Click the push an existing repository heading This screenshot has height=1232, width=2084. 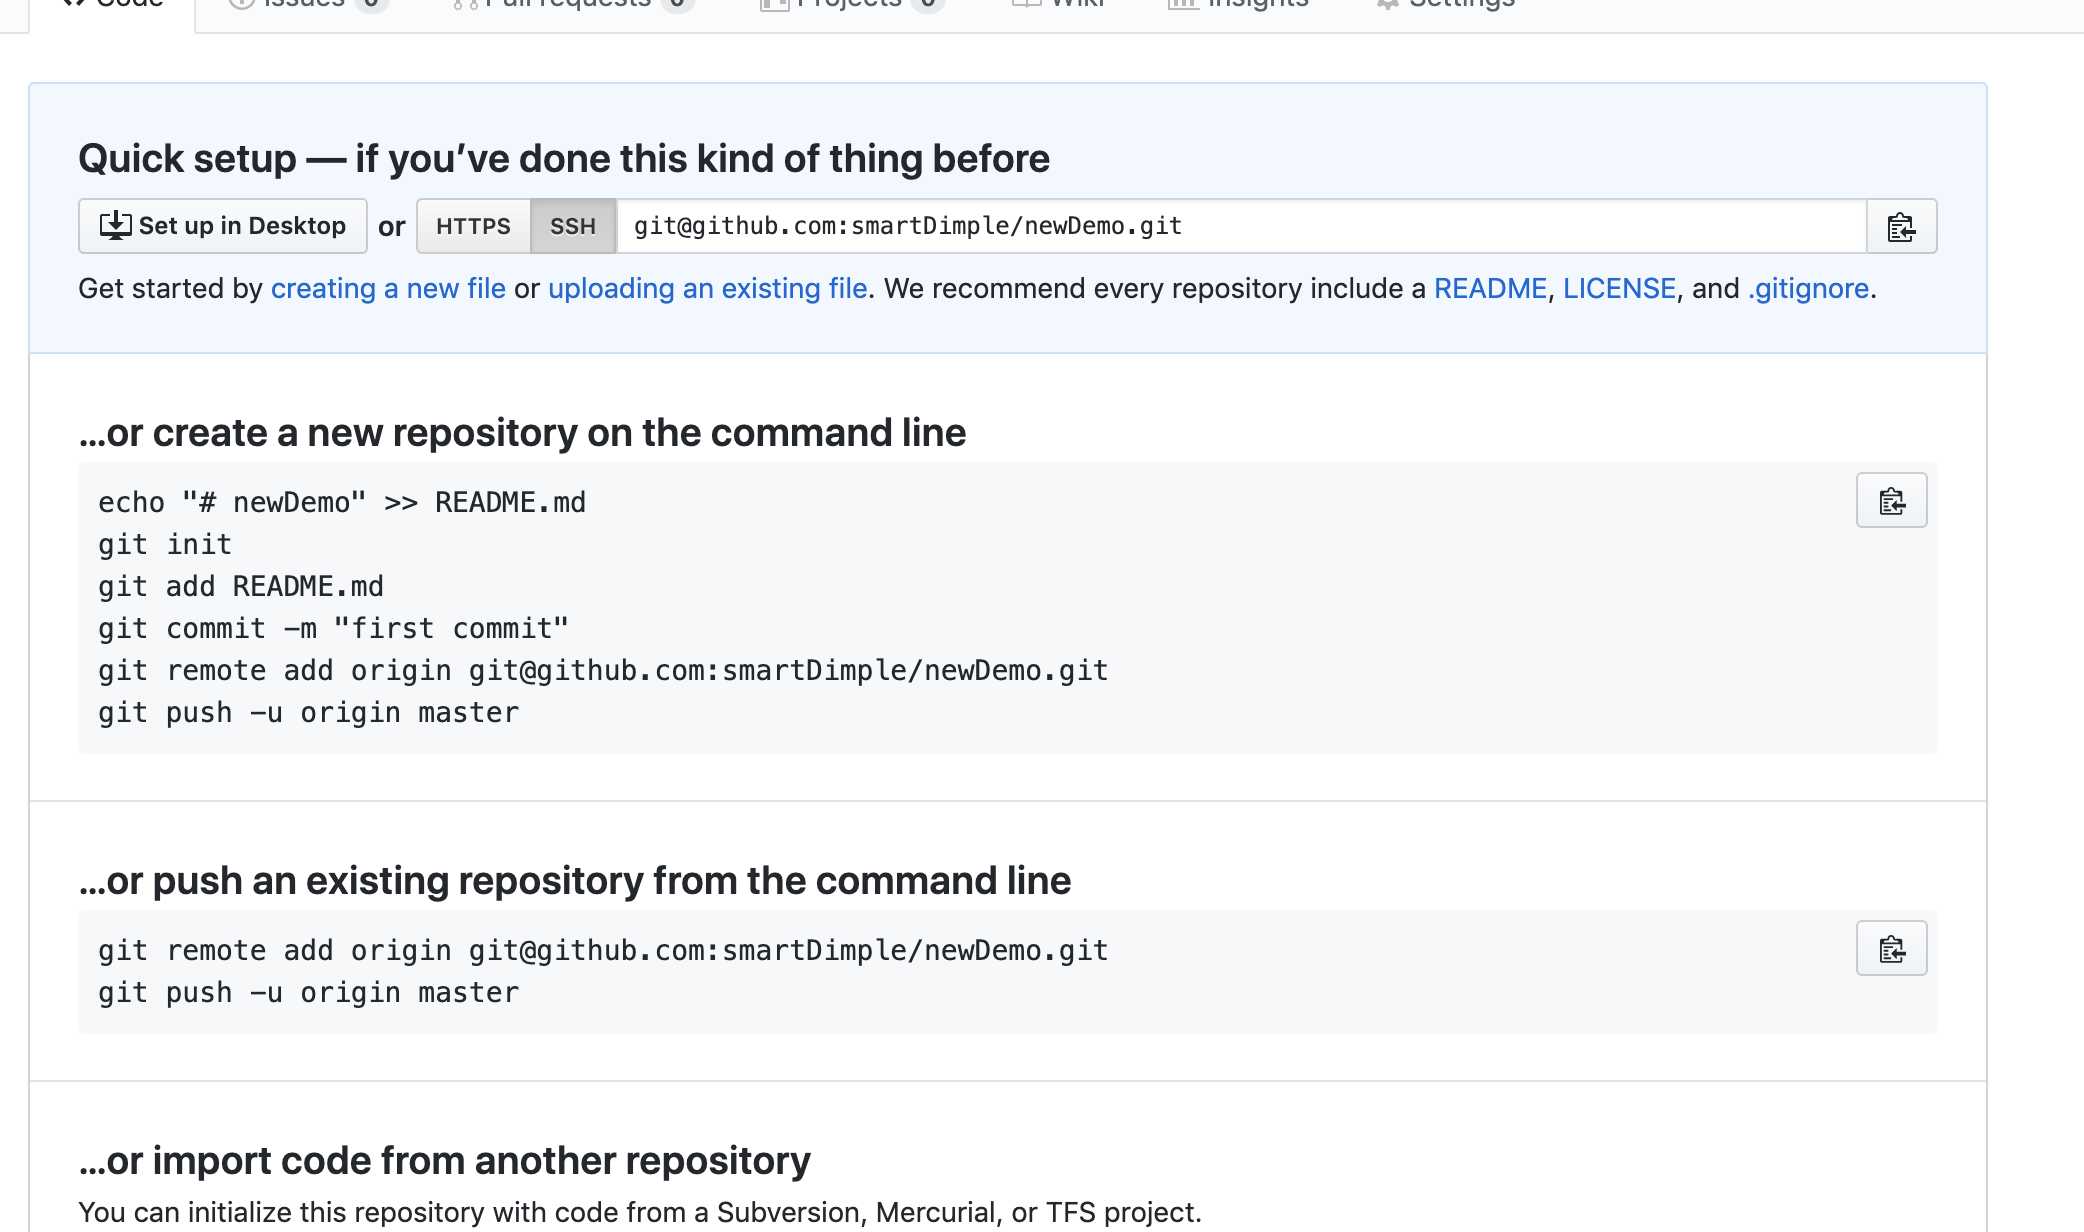click(x=575, y=880)
